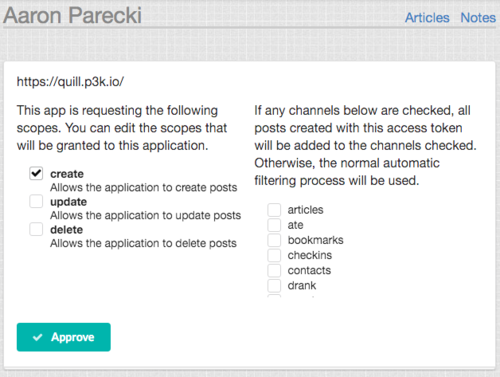Go to Aaron Parecki site title
Image resolution: width=500 pixels, height=377 pixels.
[x=72, y=15]
